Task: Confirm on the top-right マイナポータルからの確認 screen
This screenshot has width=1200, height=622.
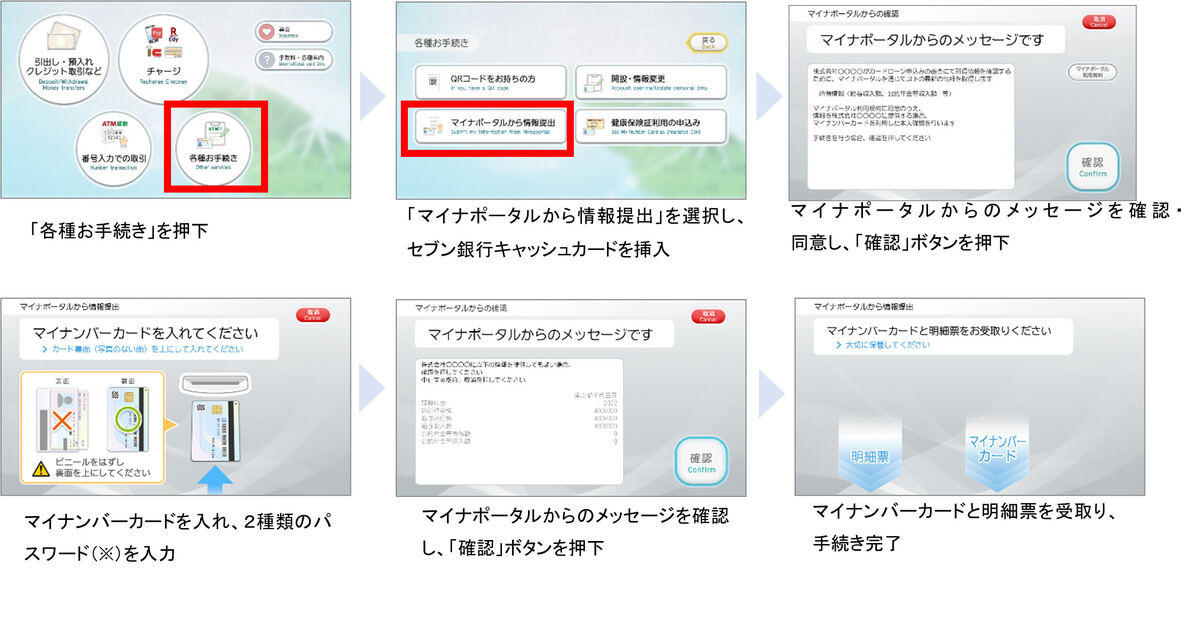Action: [1093, 166]
